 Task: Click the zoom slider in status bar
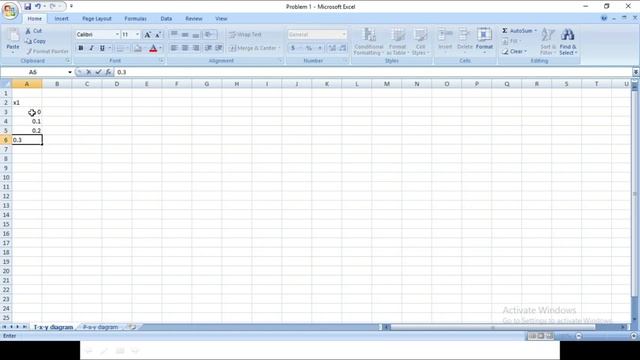606,336
